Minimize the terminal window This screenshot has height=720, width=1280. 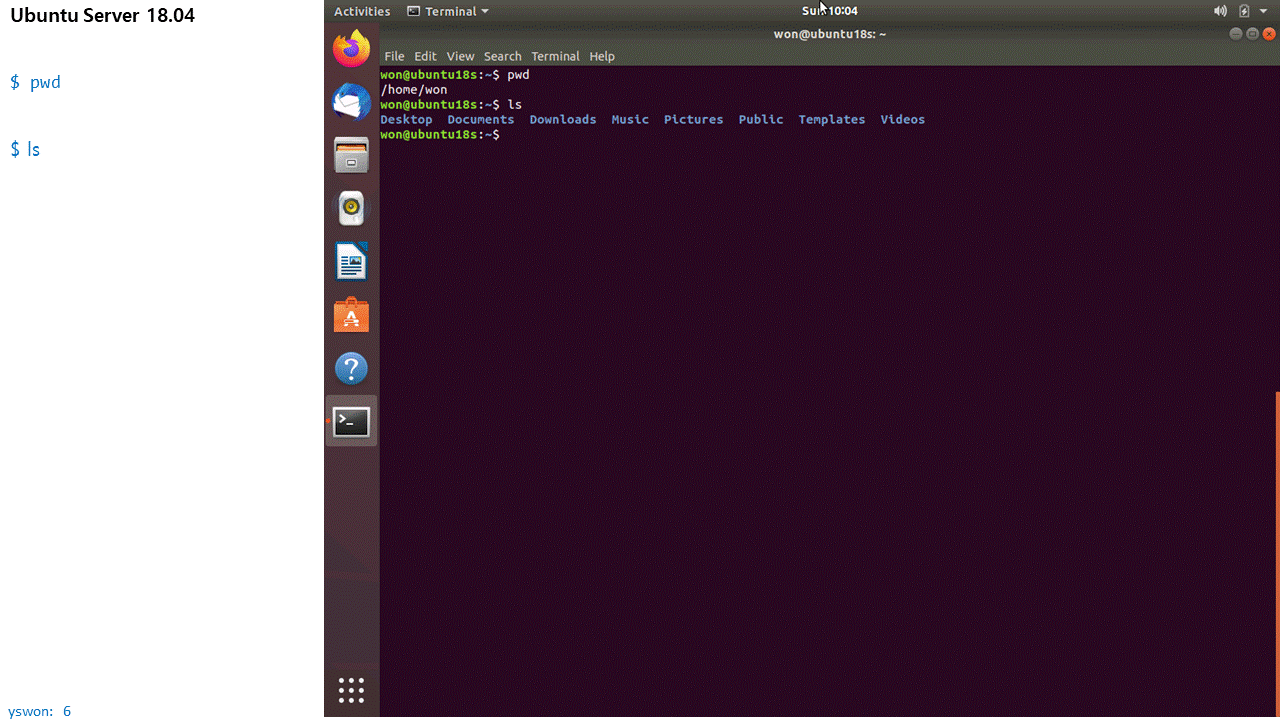pos(1235,33)
